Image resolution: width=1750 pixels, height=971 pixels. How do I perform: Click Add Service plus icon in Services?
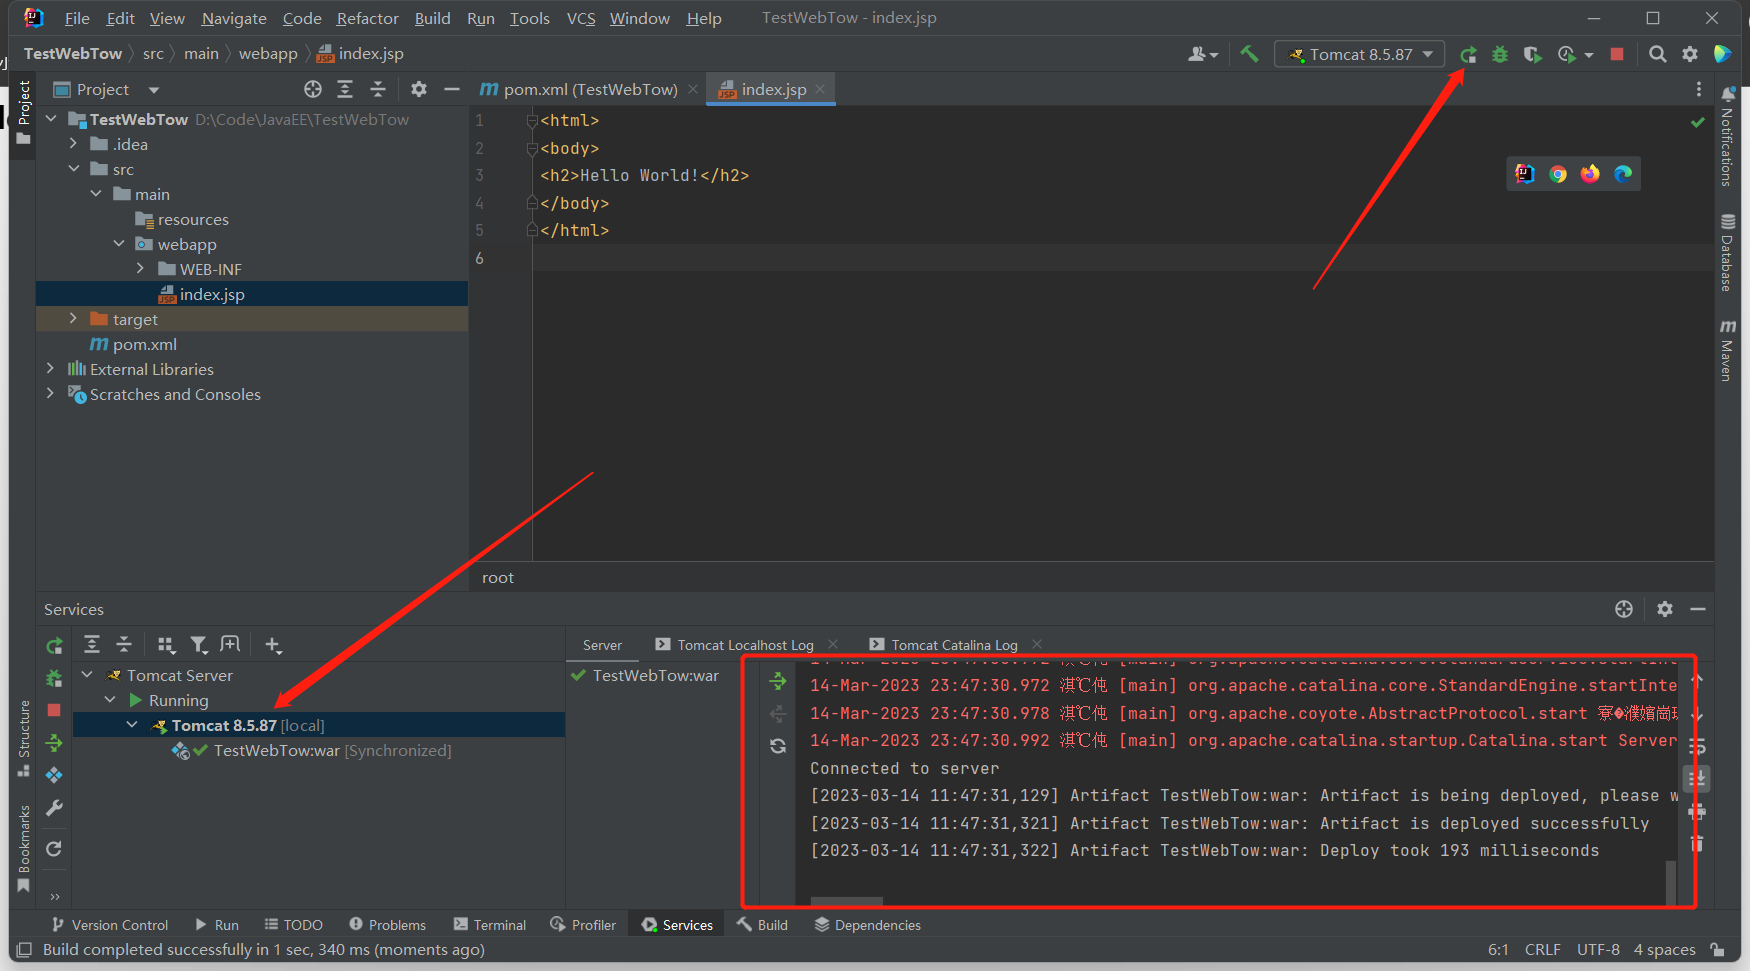[273, 645]
